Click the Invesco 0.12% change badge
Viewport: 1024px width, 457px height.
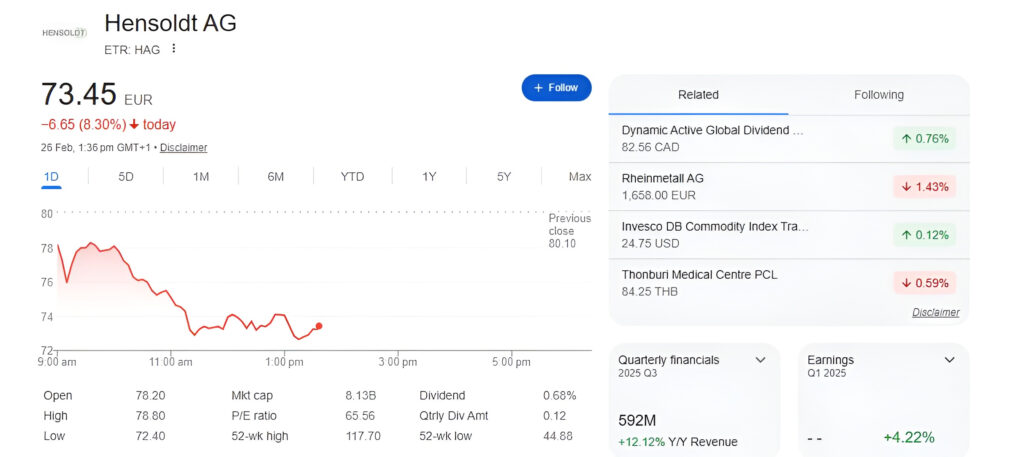click(924, 235)
